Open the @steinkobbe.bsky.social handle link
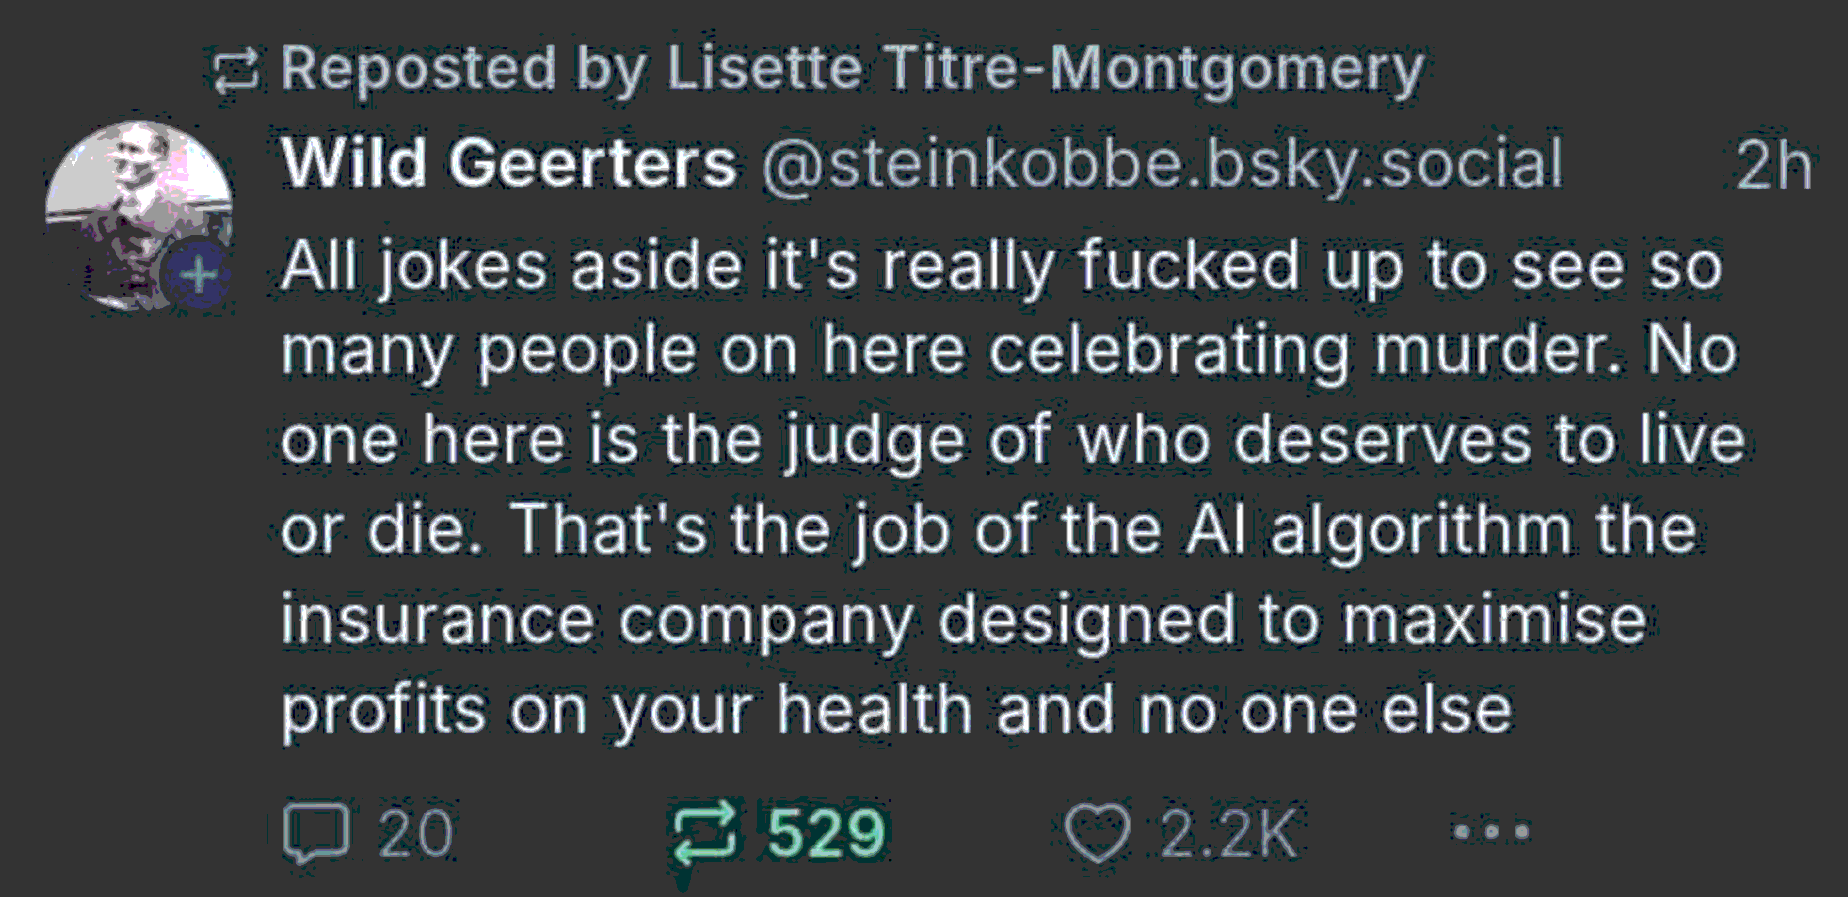Viewport: 1848px width, 897px height. [1160, 163]
